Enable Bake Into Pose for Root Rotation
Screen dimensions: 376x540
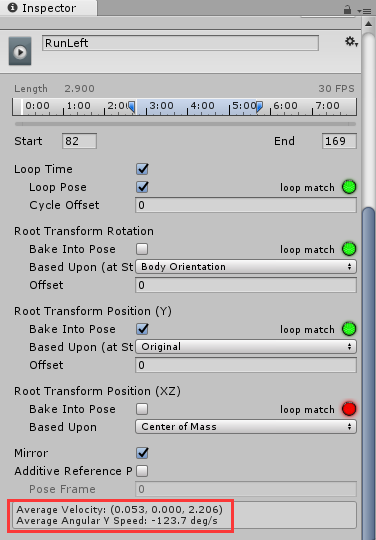[142, 249]
